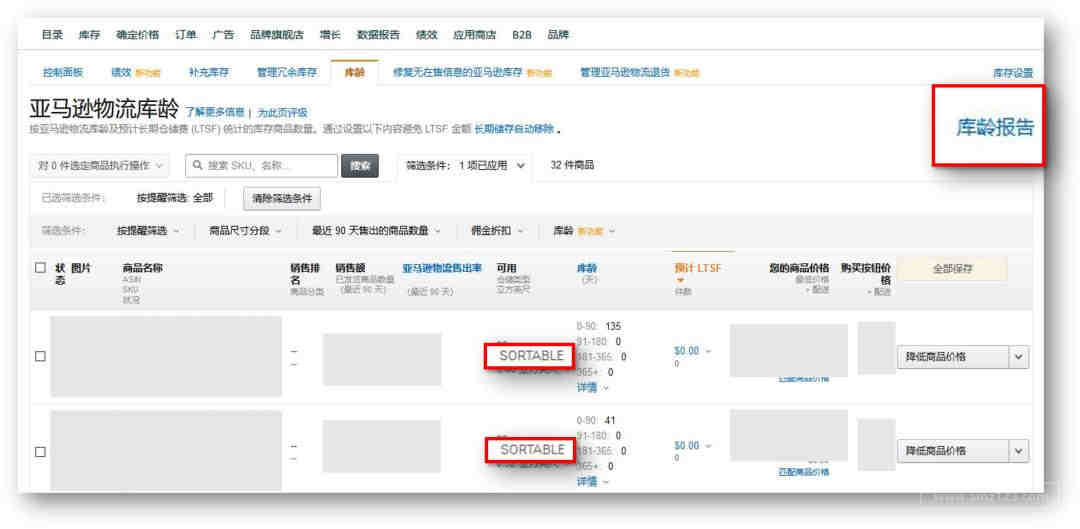The width and height of the screenshot is (1080, 529).
Task: Open action arrow beside second 降低商品价格
Action: point(1019,451)
